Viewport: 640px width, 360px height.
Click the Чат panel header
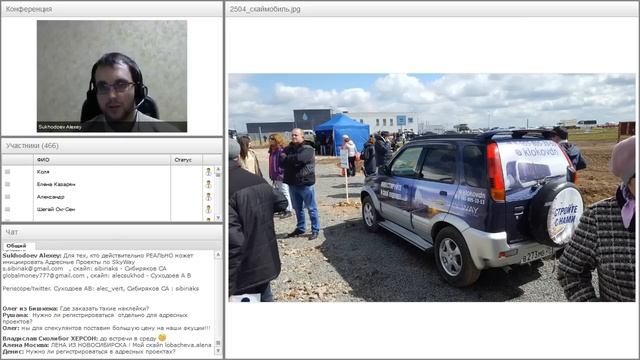coord(112,232)
